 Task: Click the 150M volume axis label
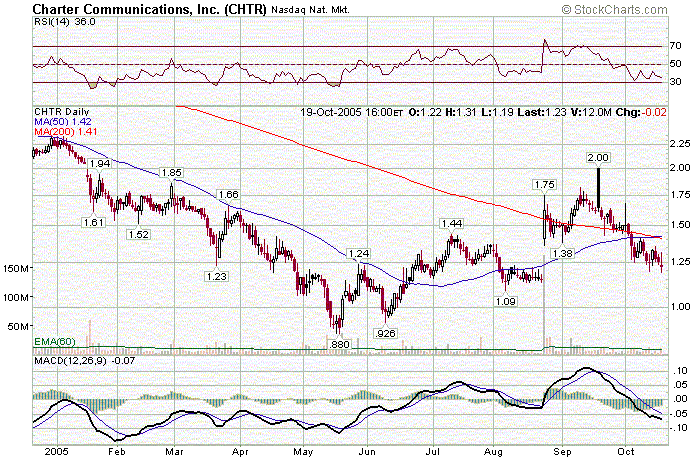[x=17, y=268]
